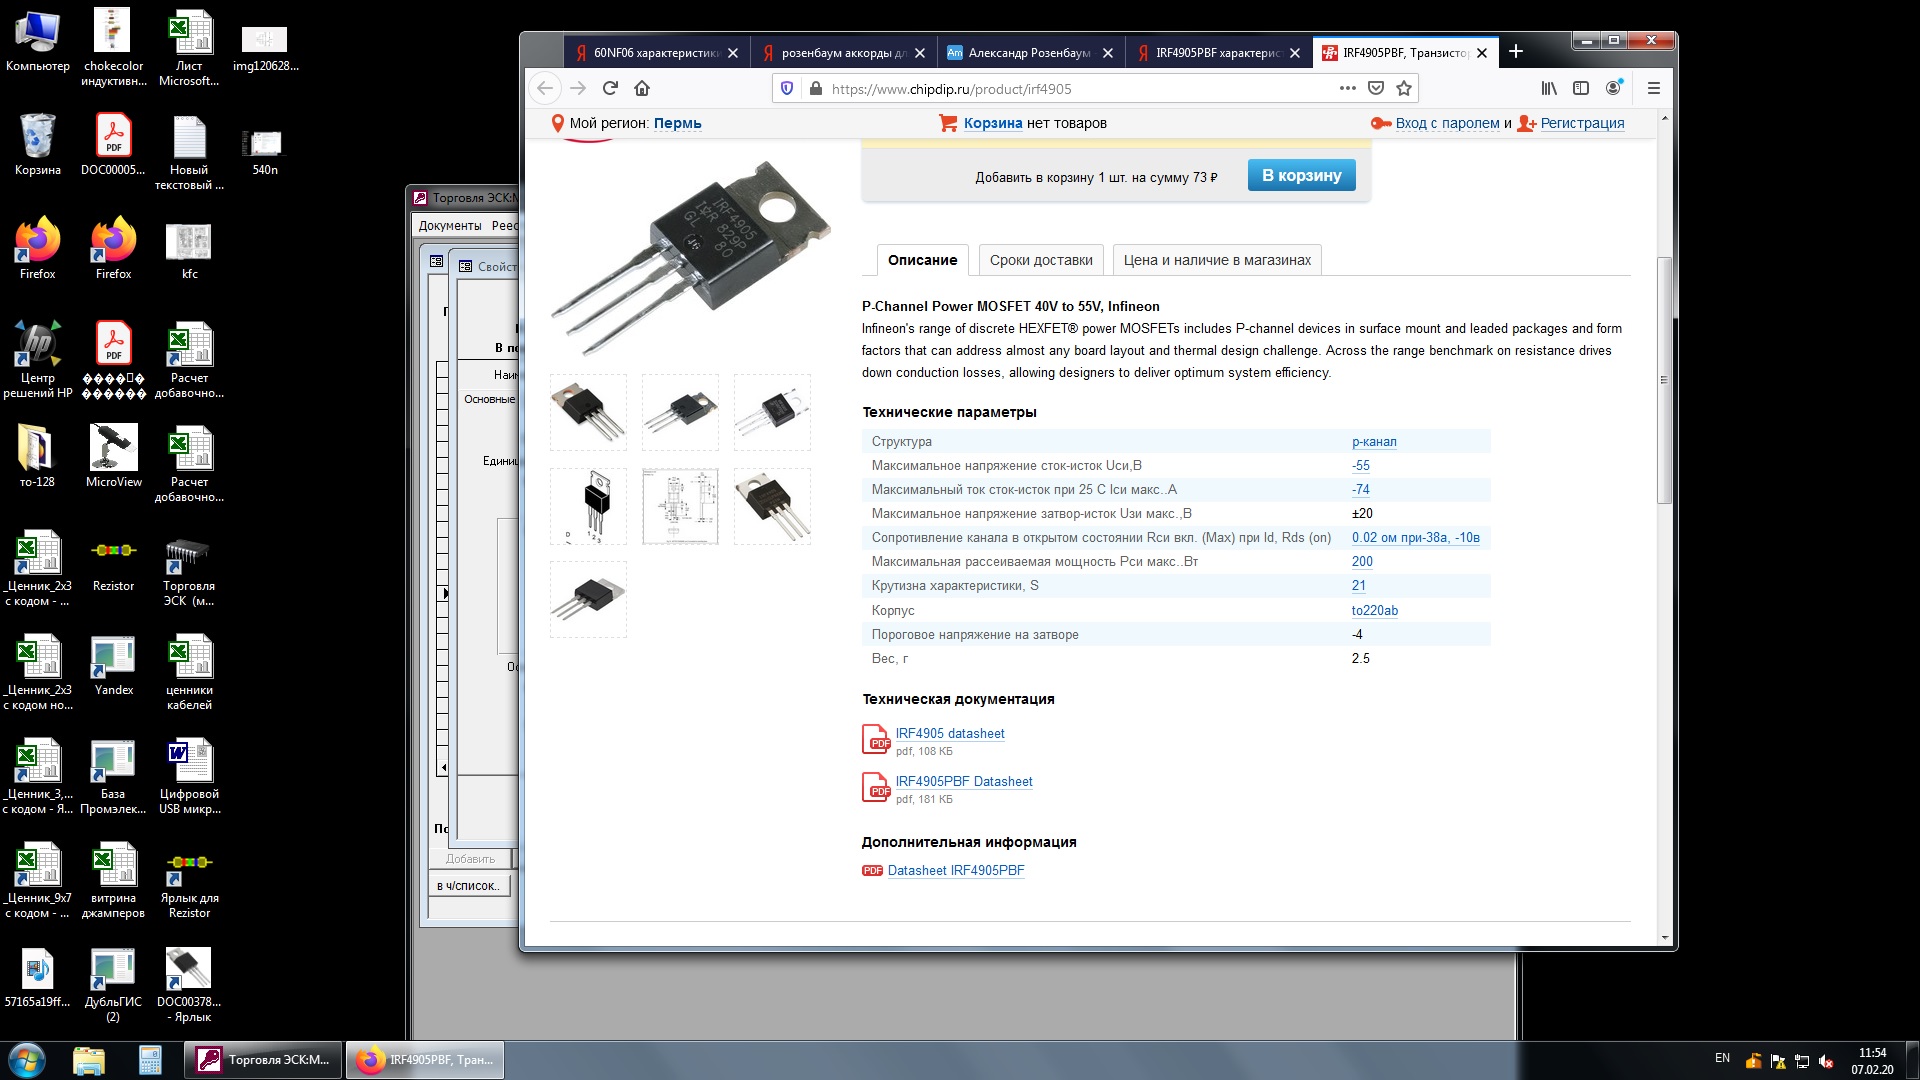The image size is (1920, 1080).
Task: Open MicroView desktop icon
Action: [x=114, y=456]
